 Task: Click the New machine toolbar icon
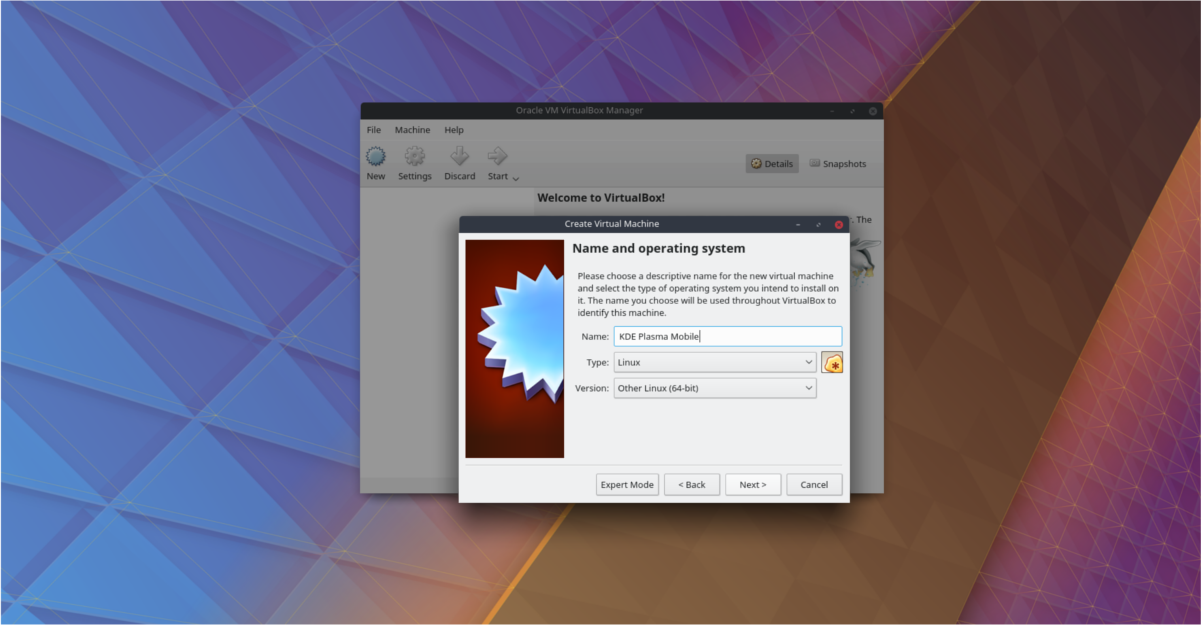coord(376,156)
